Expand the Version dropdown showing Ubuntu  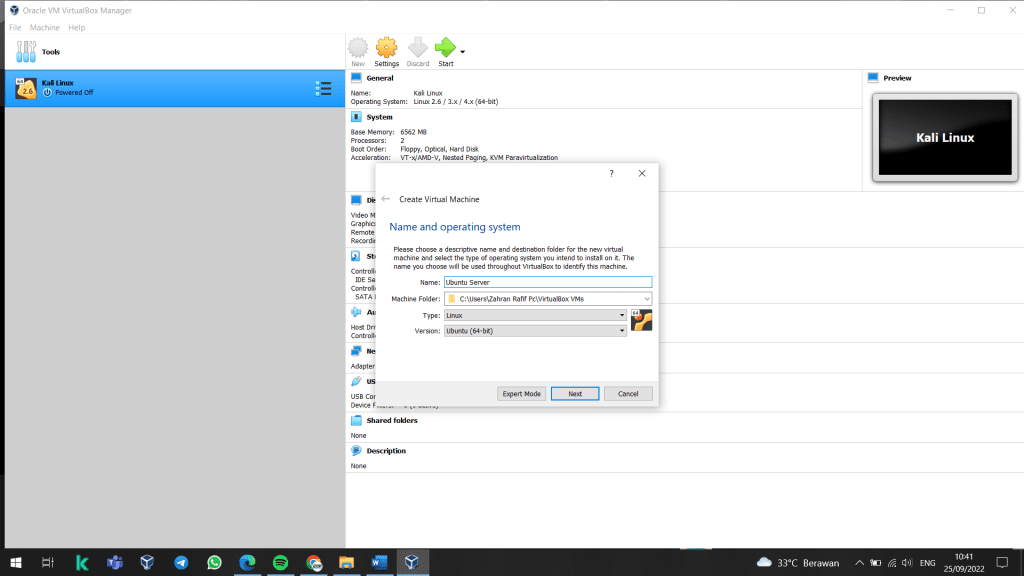pos(622,331)
